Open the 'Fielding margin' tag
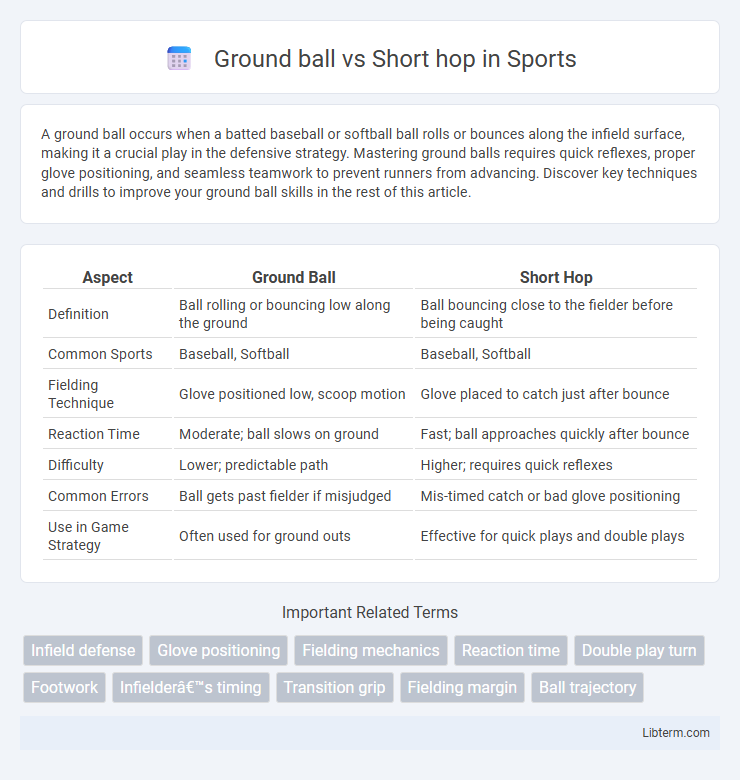The width and height of the screenshot is (740, 780). click(462, 687)
